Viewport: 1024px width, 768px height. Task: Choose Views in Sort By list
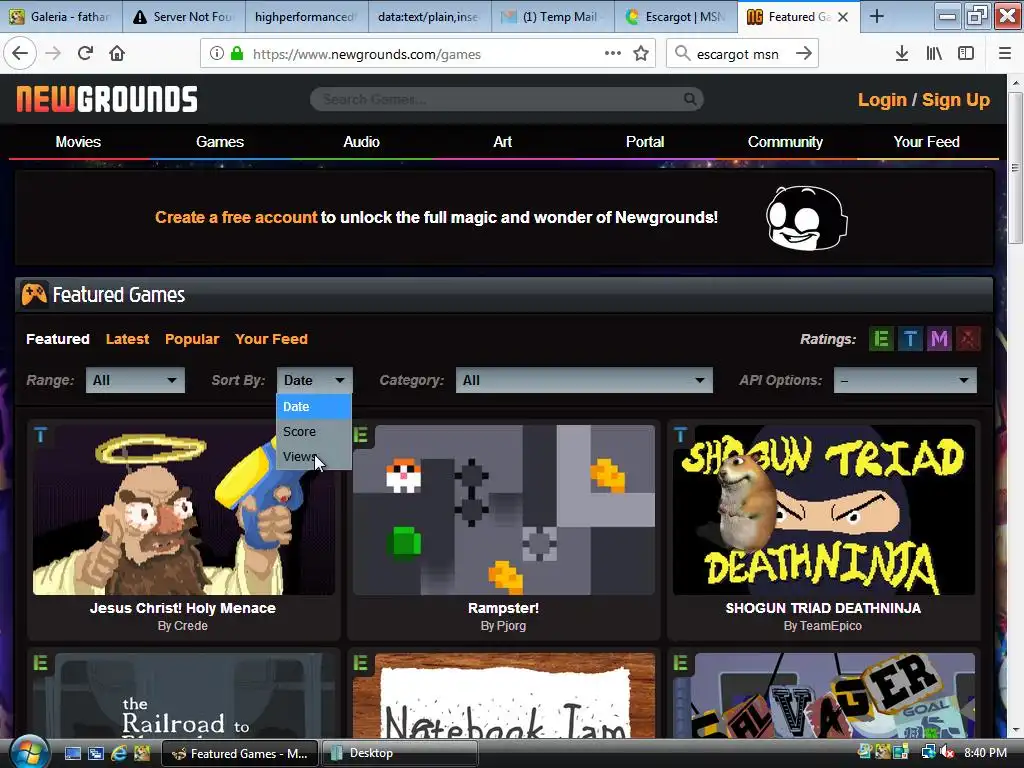[314, 456]
